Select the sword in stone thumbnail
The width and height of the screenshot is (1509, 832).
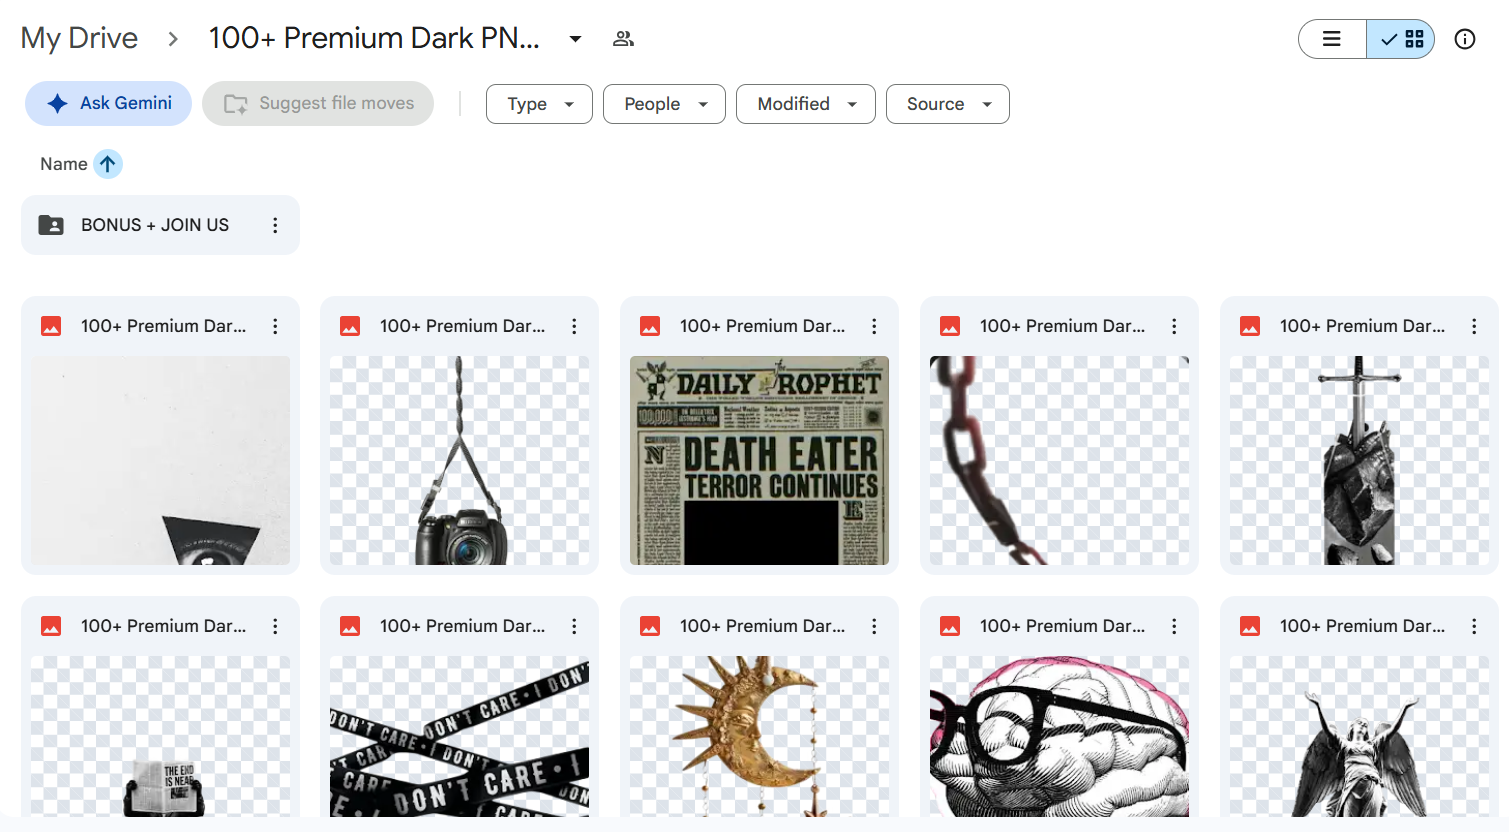tap(1359, 461)
